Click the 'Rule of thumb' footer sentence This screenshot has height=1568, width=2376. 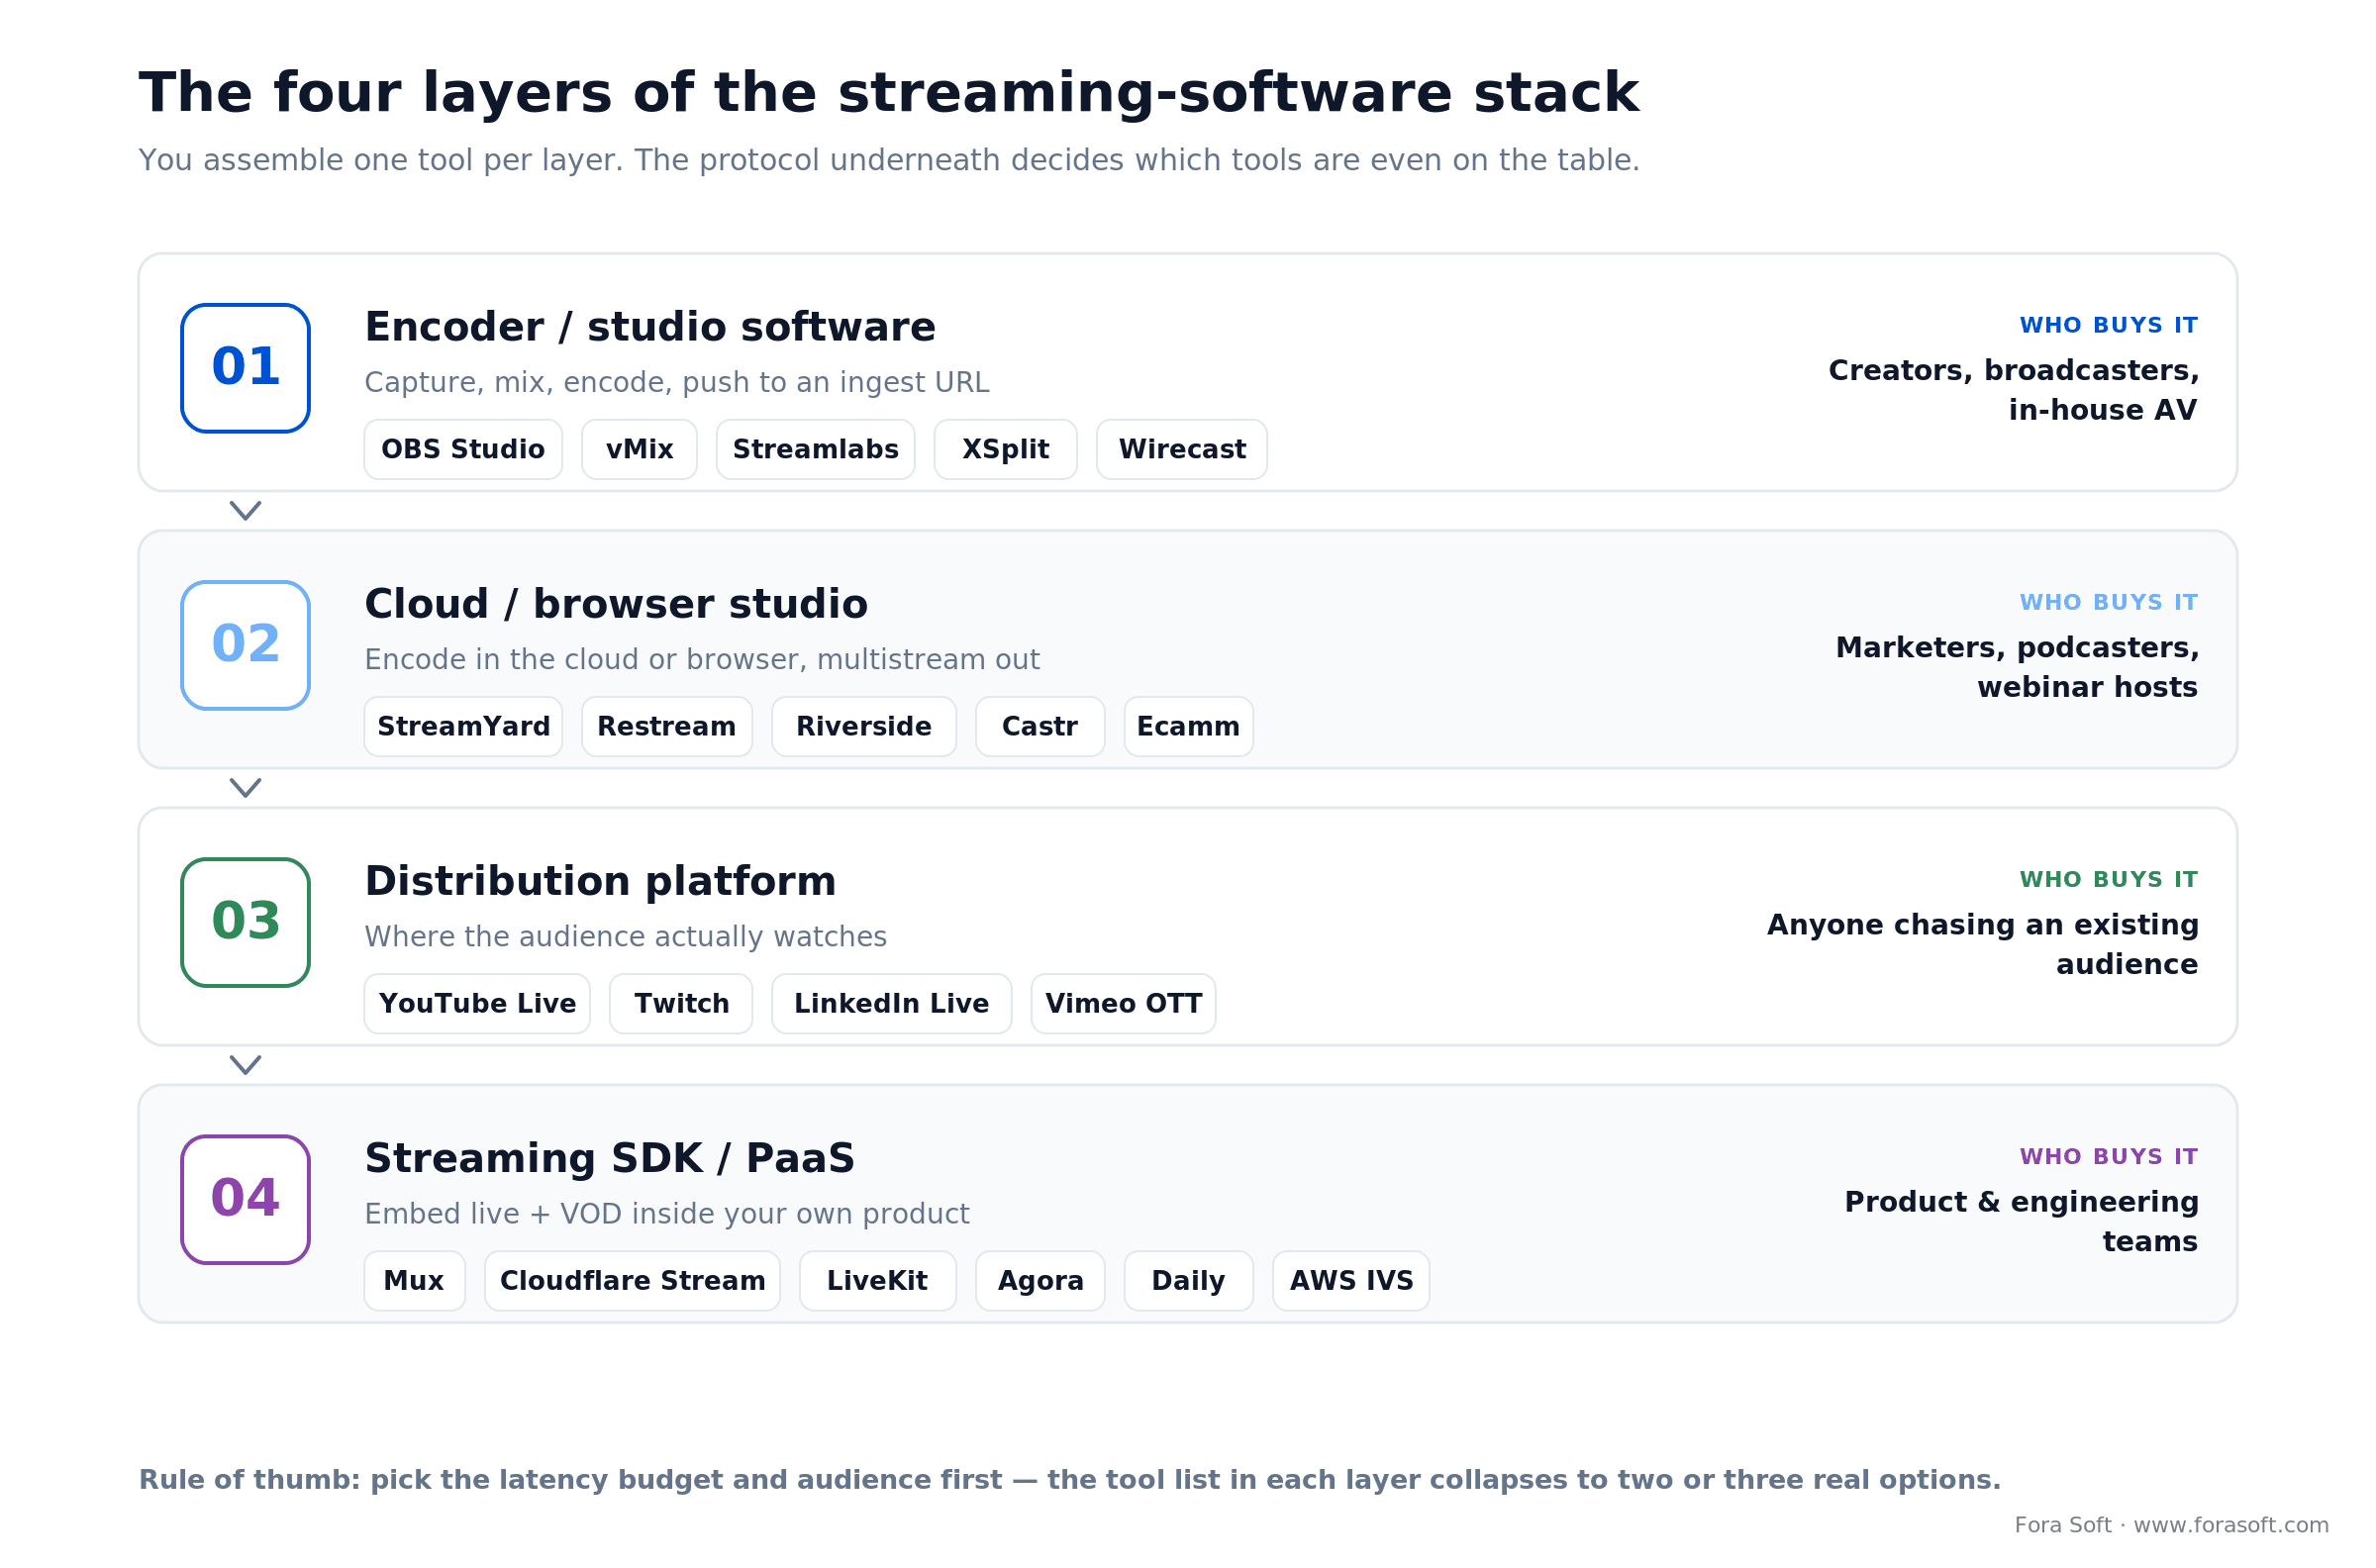1070,1480
